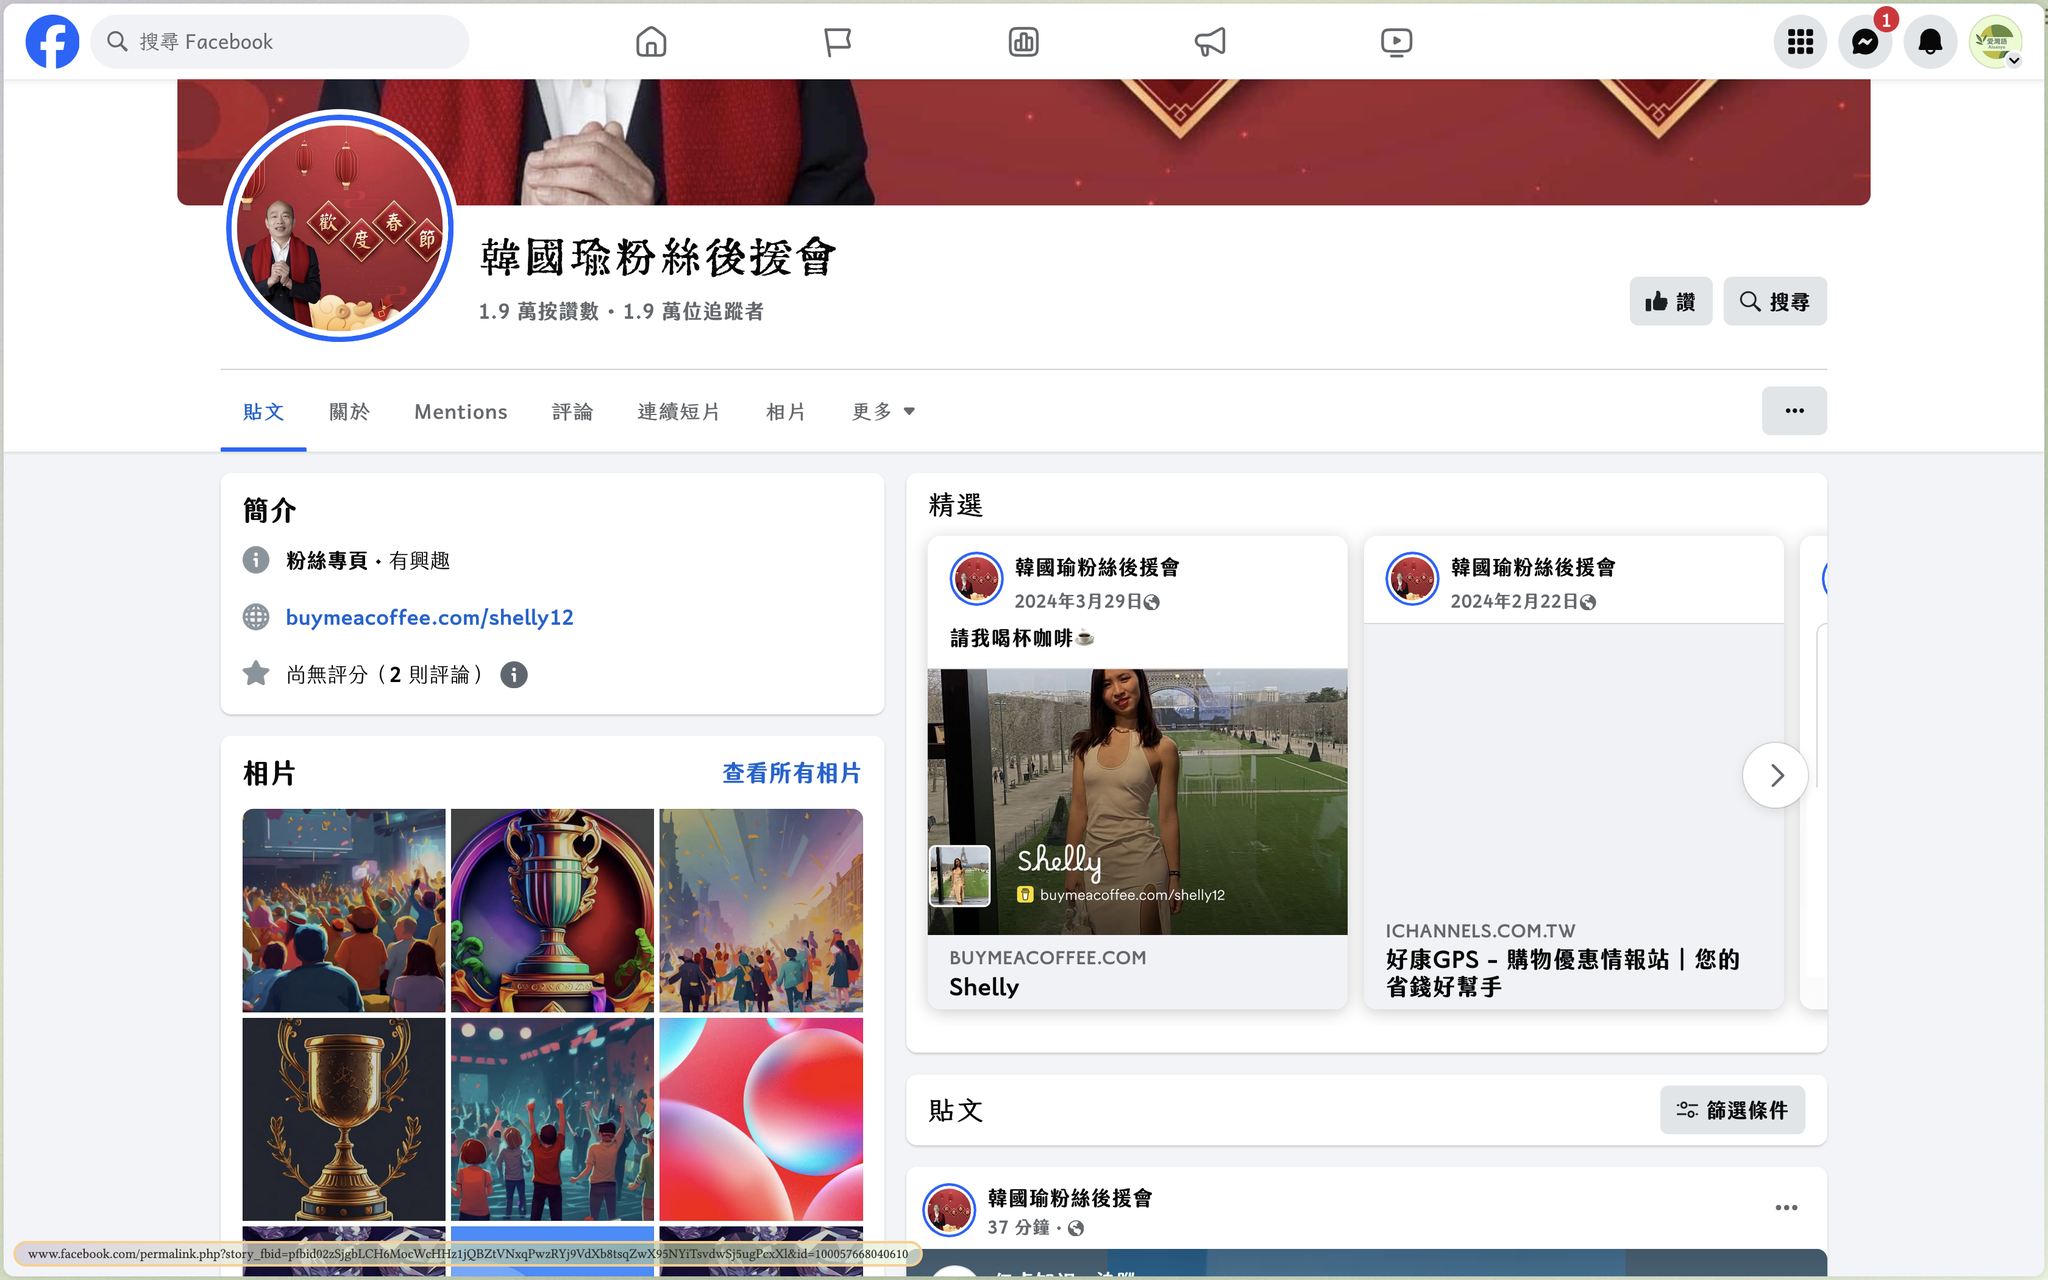This screenshot has height=1280, width=2048.
Task: Go to the Home feed icon
Action: pyautogui.click(x=651, y=42)
